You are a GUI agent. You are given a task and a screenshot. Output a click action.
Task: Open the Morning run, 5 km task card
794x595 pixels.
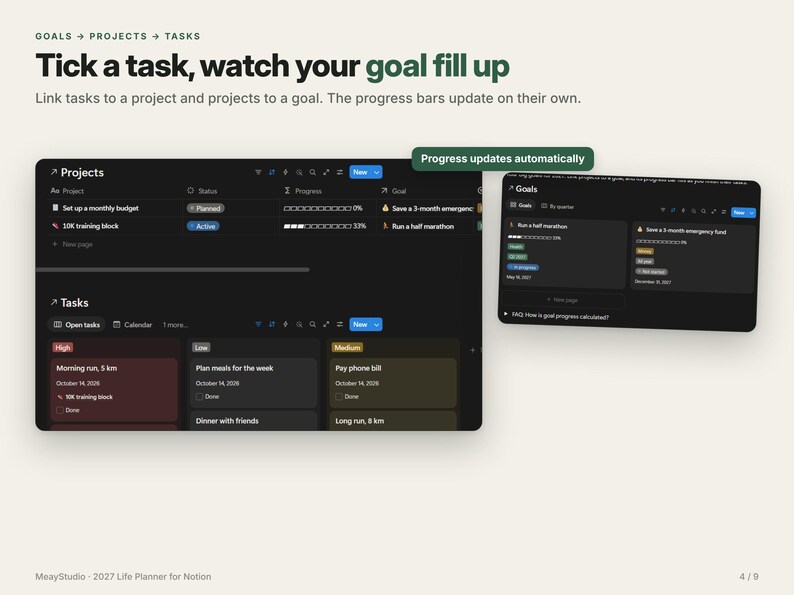pos(114,389)
